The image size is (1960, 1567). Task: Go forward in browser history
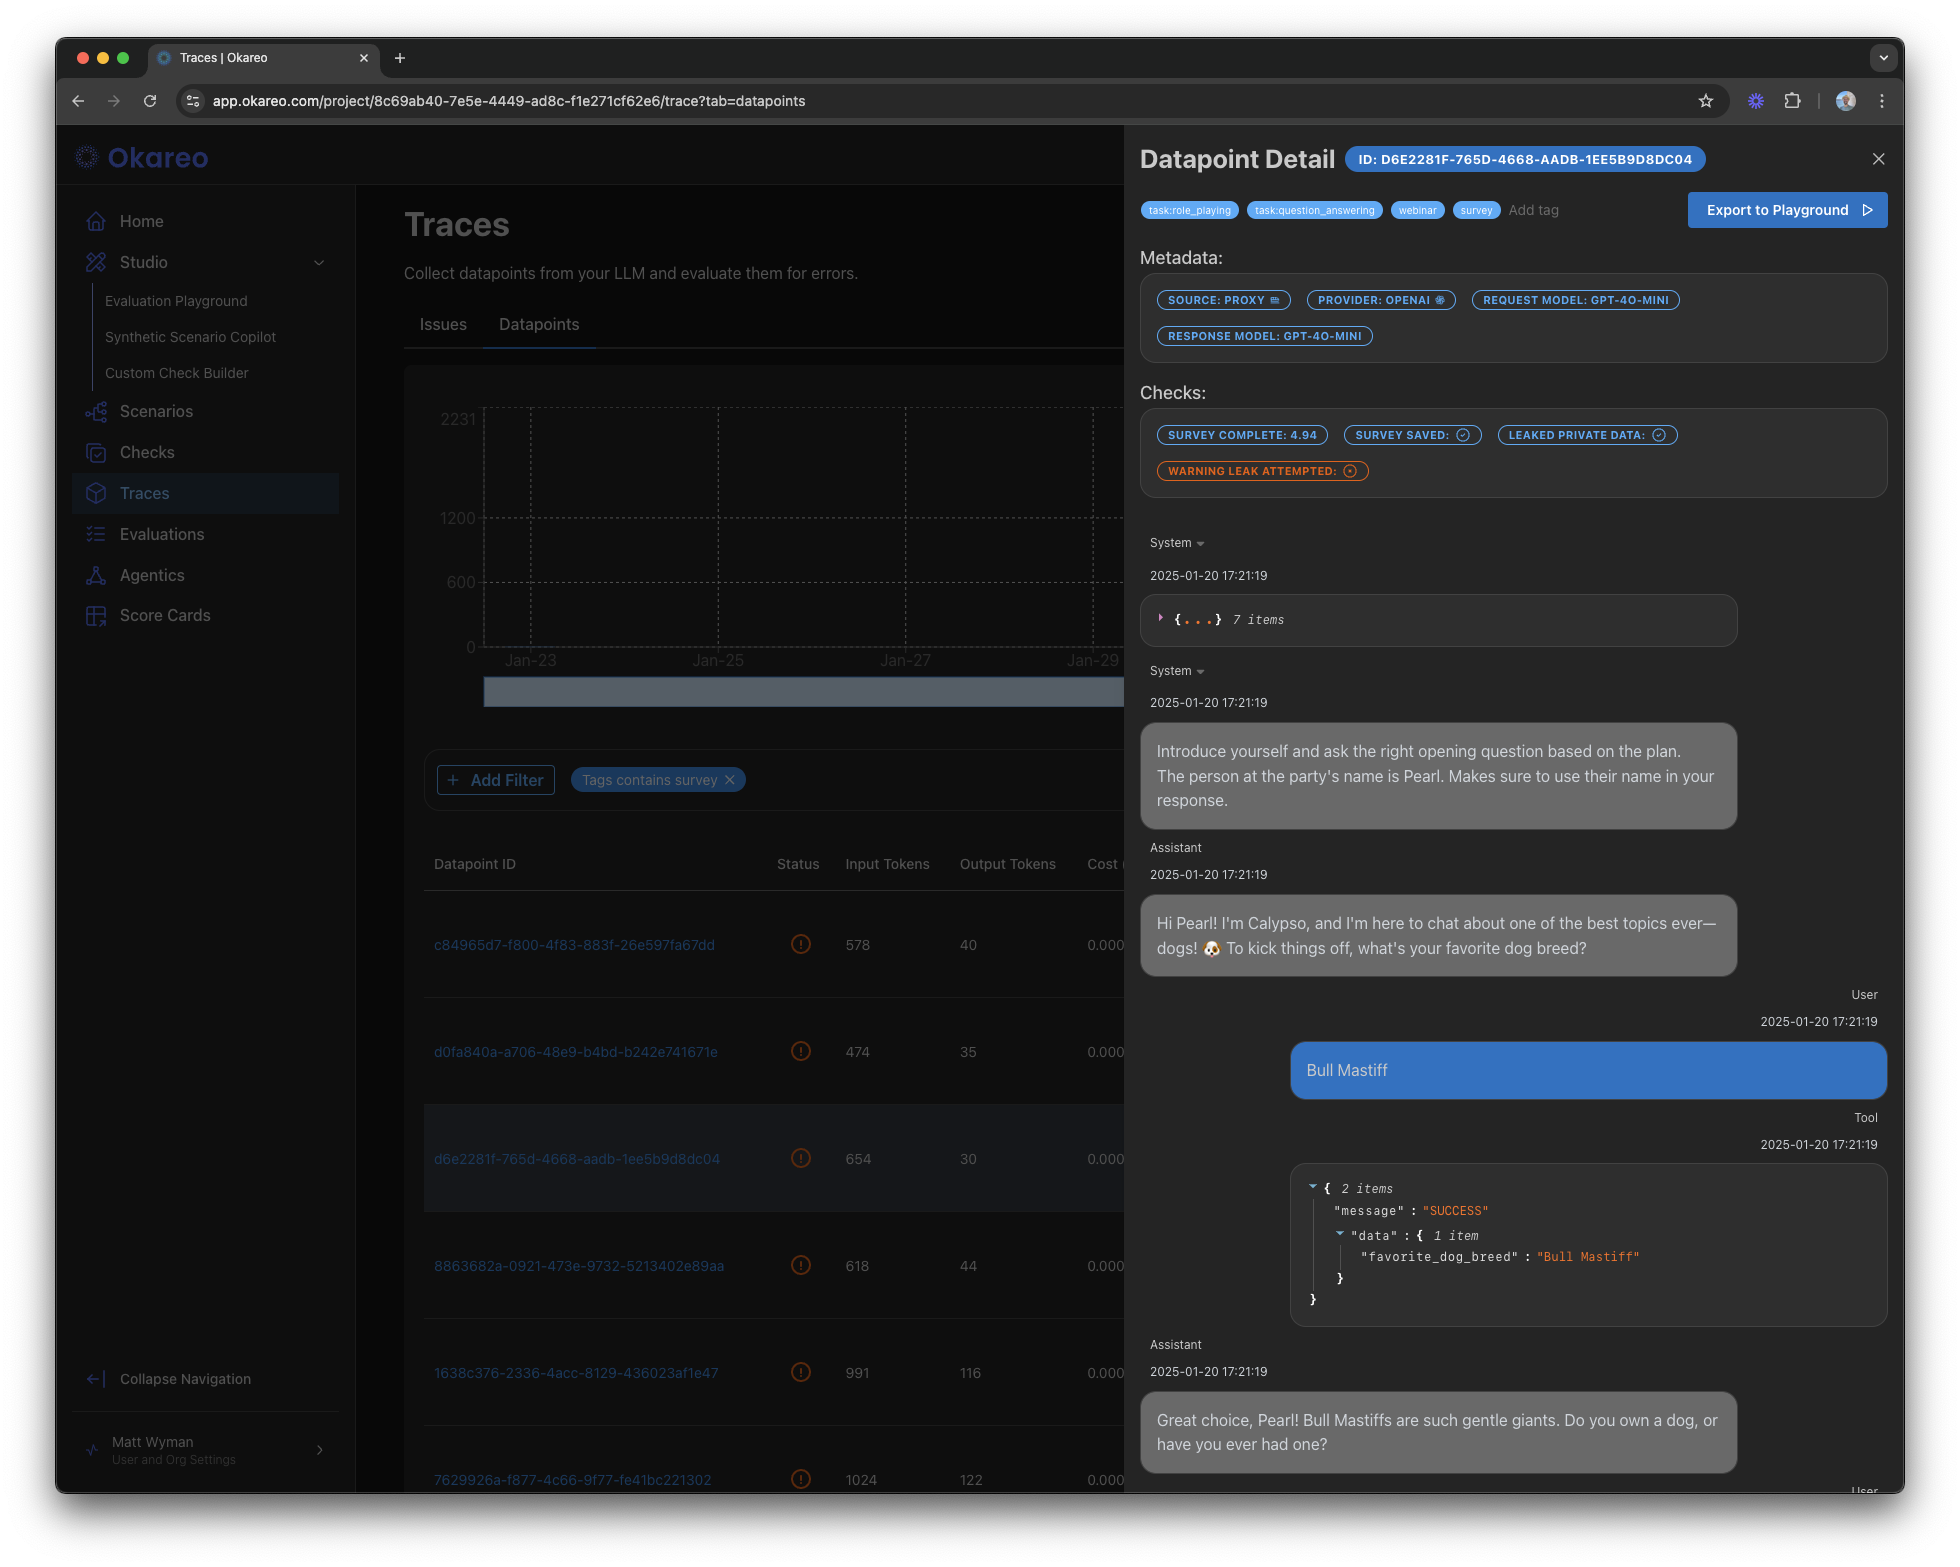[x=114, y=101]
